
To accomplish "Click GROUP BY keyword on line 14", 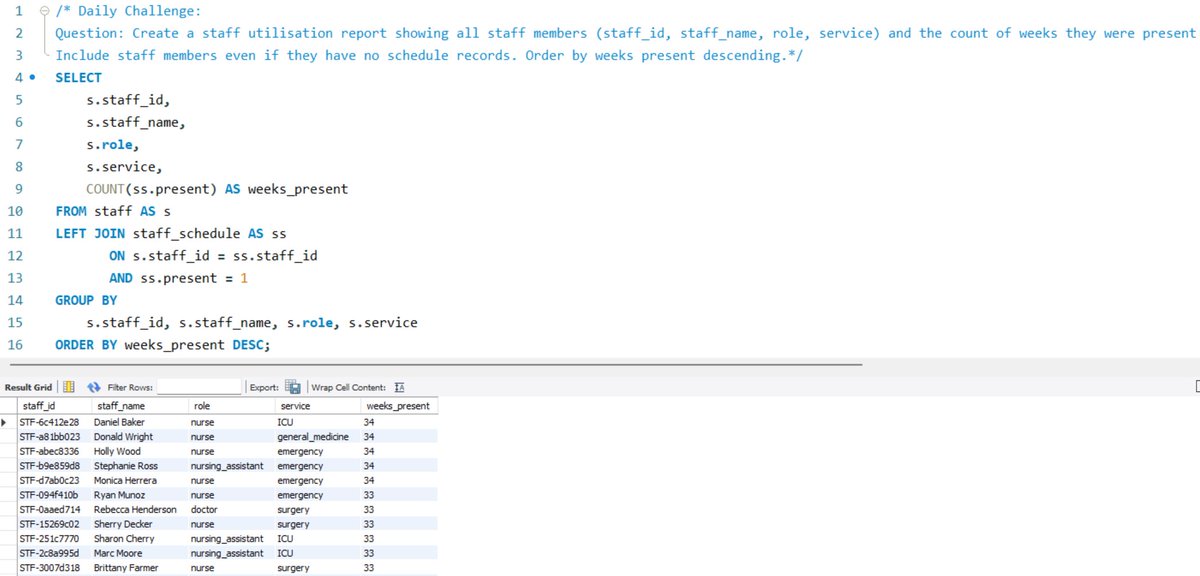I will 86,300.
